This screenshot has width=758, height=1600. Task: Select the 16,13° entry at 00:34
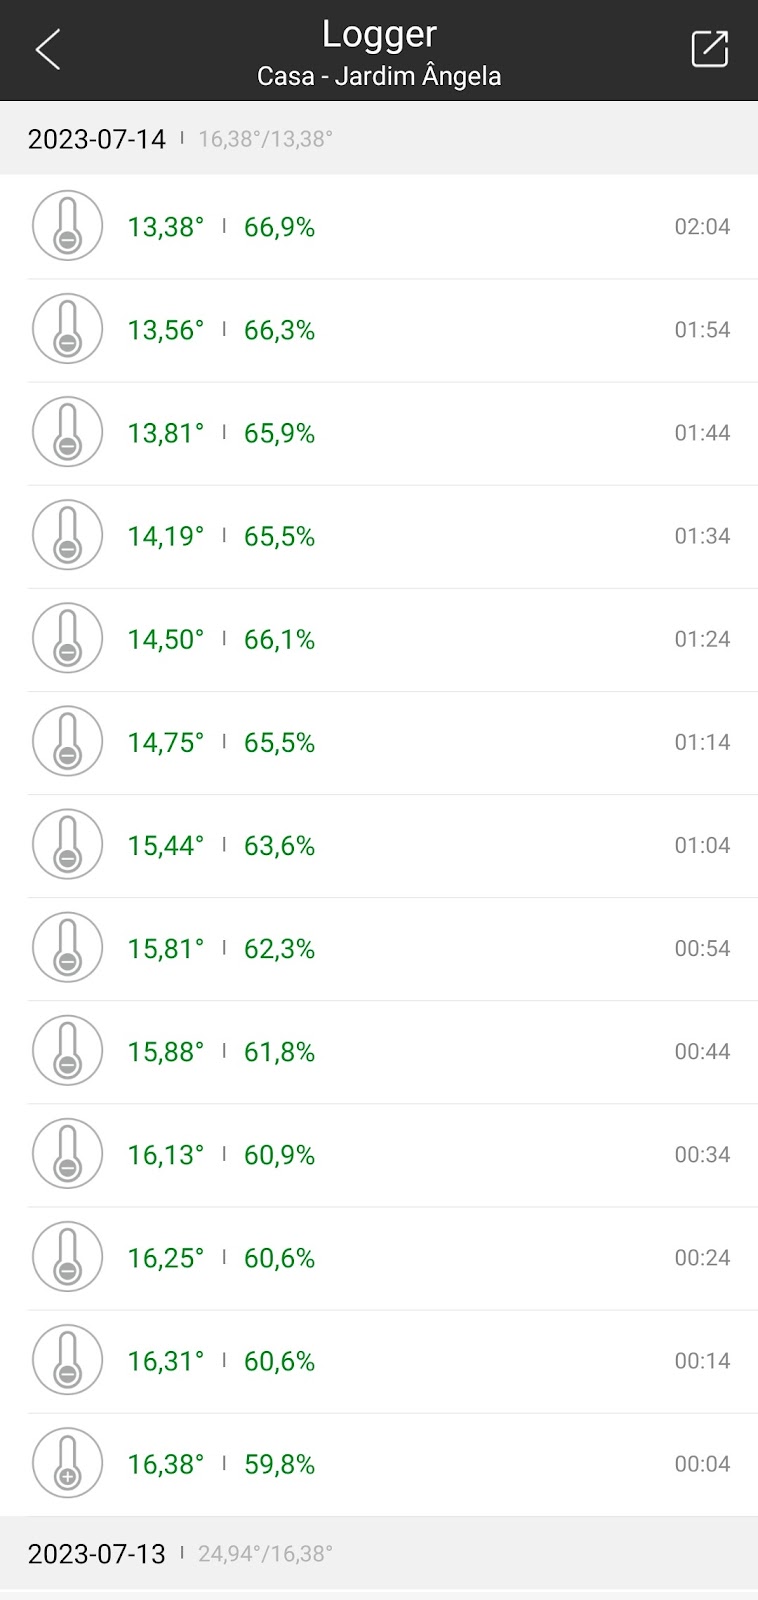tap(379, 1154)
